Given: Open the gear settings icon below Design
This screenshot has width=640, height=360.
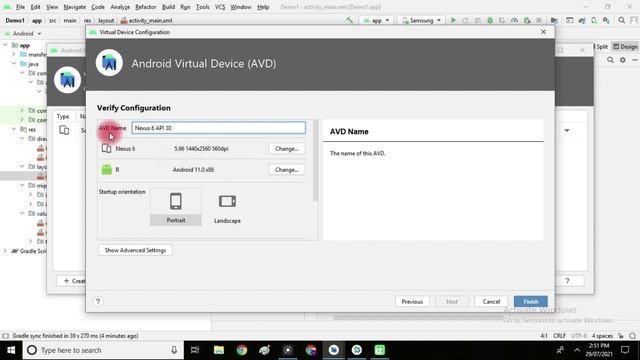Looking at the screenshot, I should pos(622,60).
